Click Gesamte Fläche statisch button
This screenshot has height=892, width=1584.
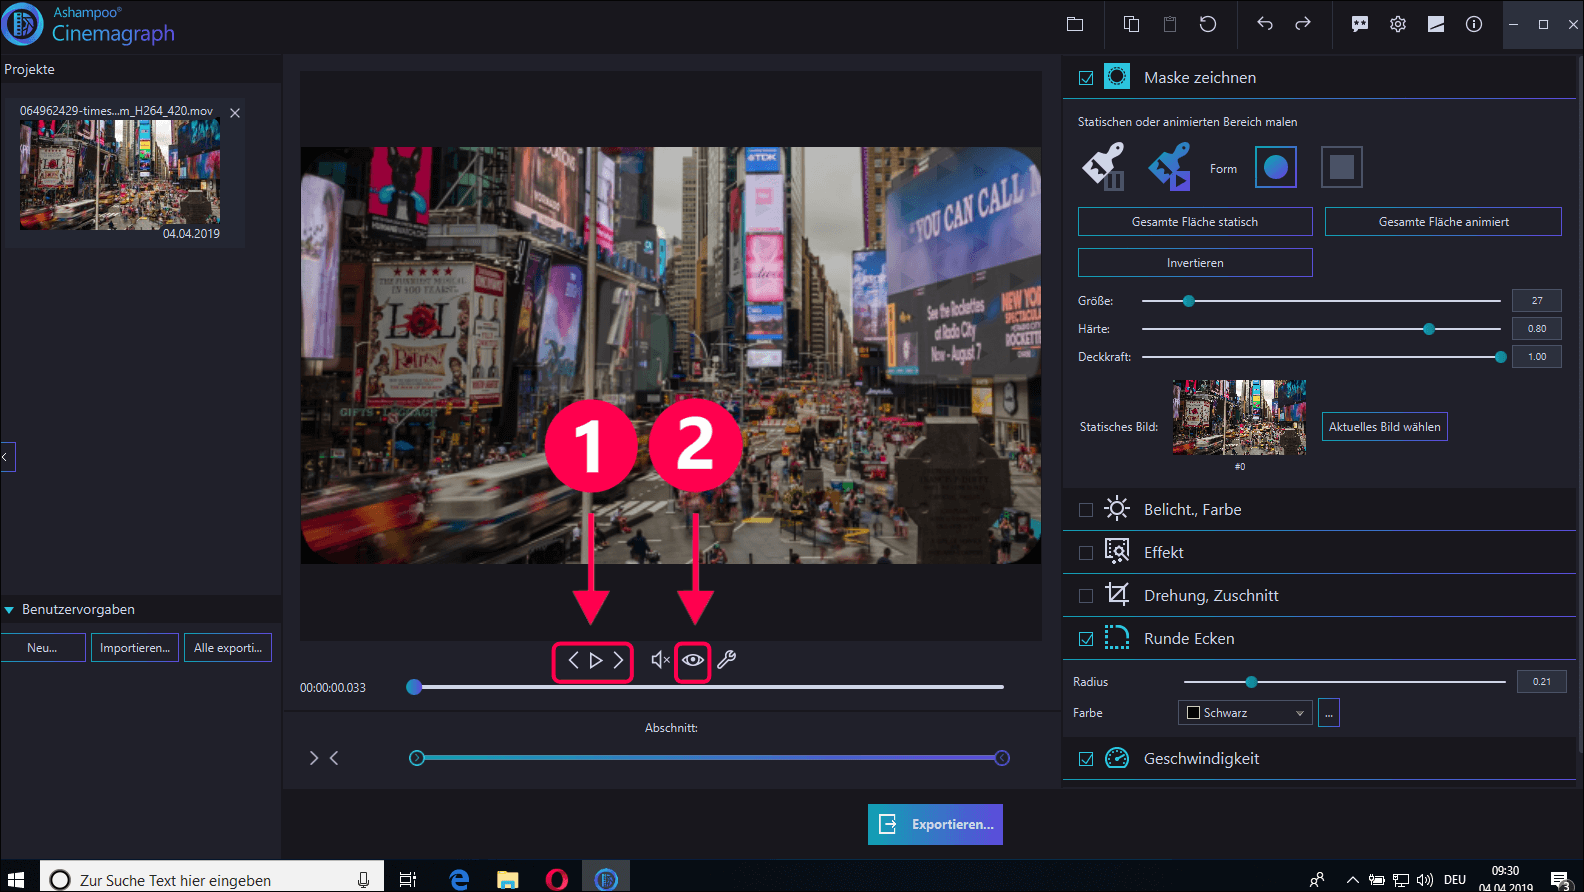(1195, 222)
